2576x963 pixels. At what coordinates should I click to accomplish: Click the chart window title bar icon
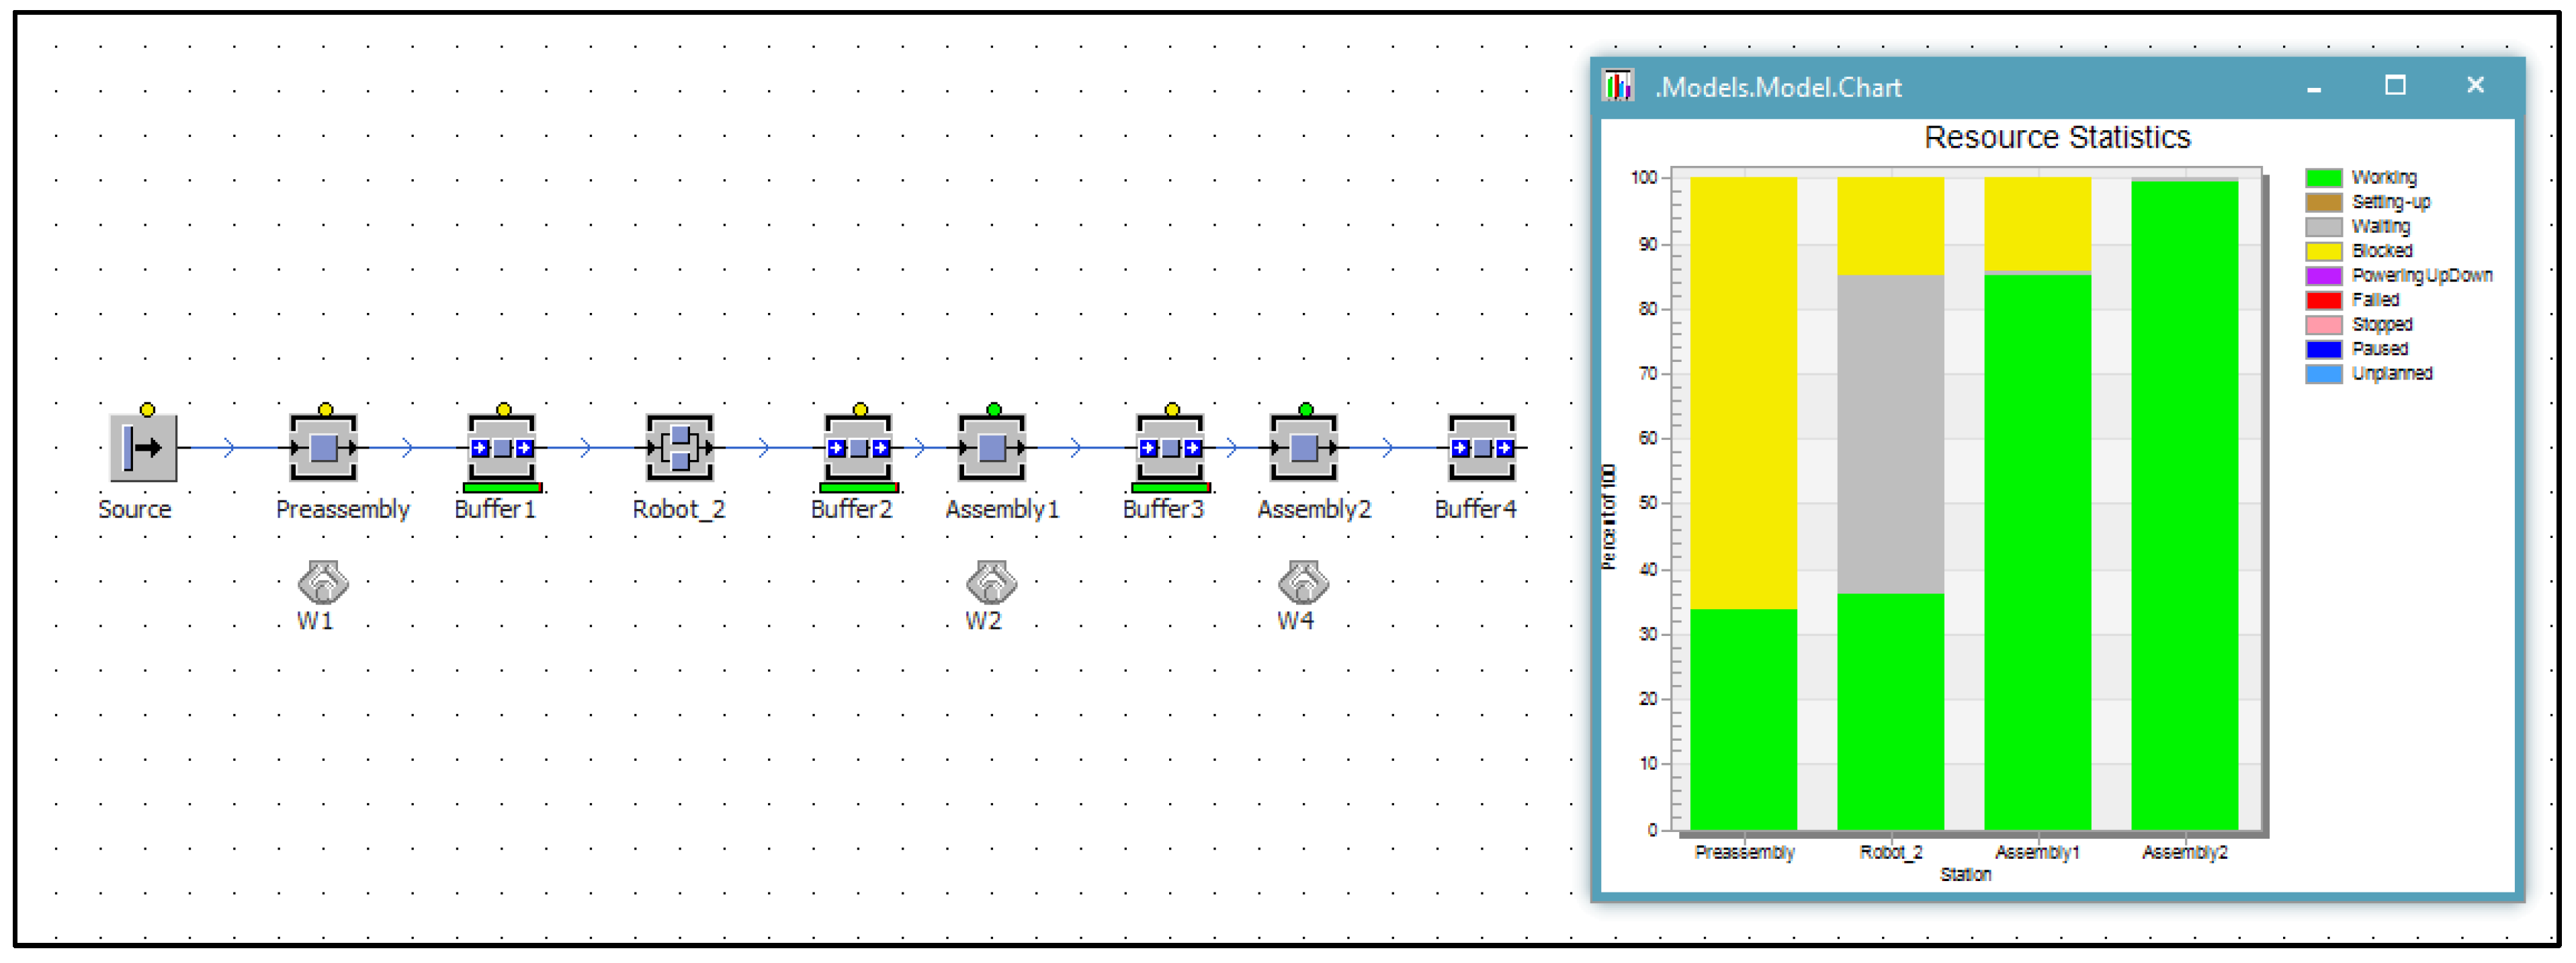pyautogui.click(x=1618, y=86)
